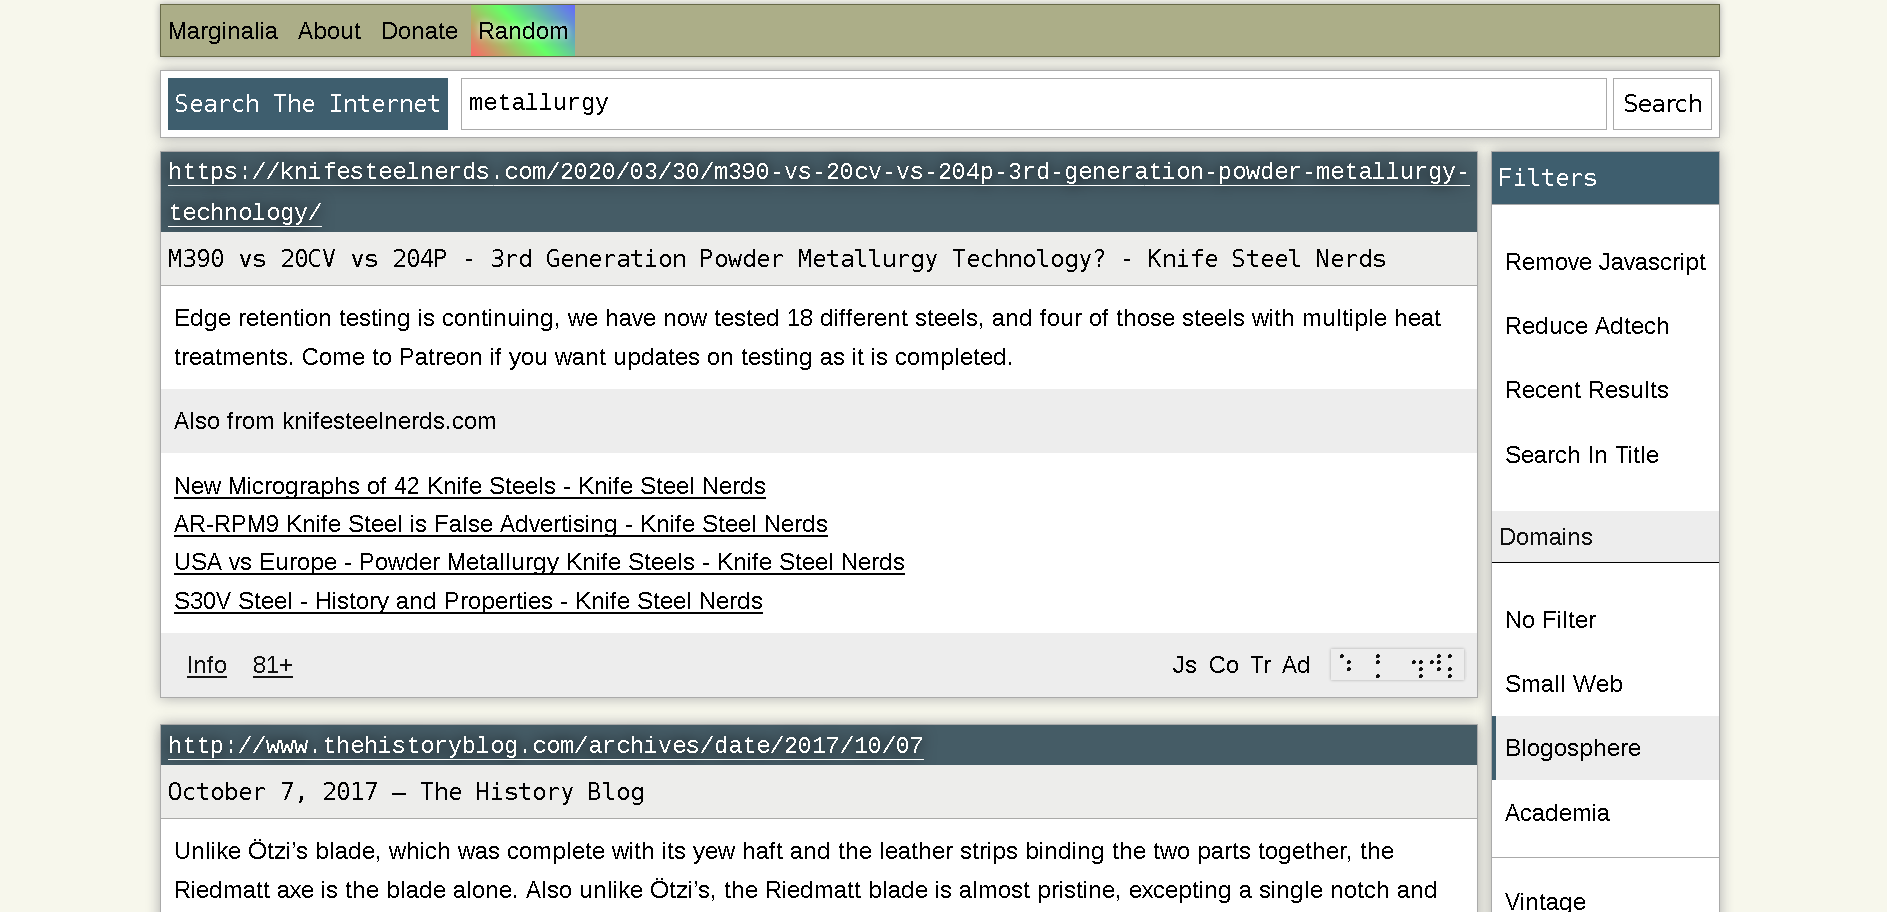Switch to the Academia domain filter
This screenshot has height=912, width=1887.
[x=1557, y=813]
